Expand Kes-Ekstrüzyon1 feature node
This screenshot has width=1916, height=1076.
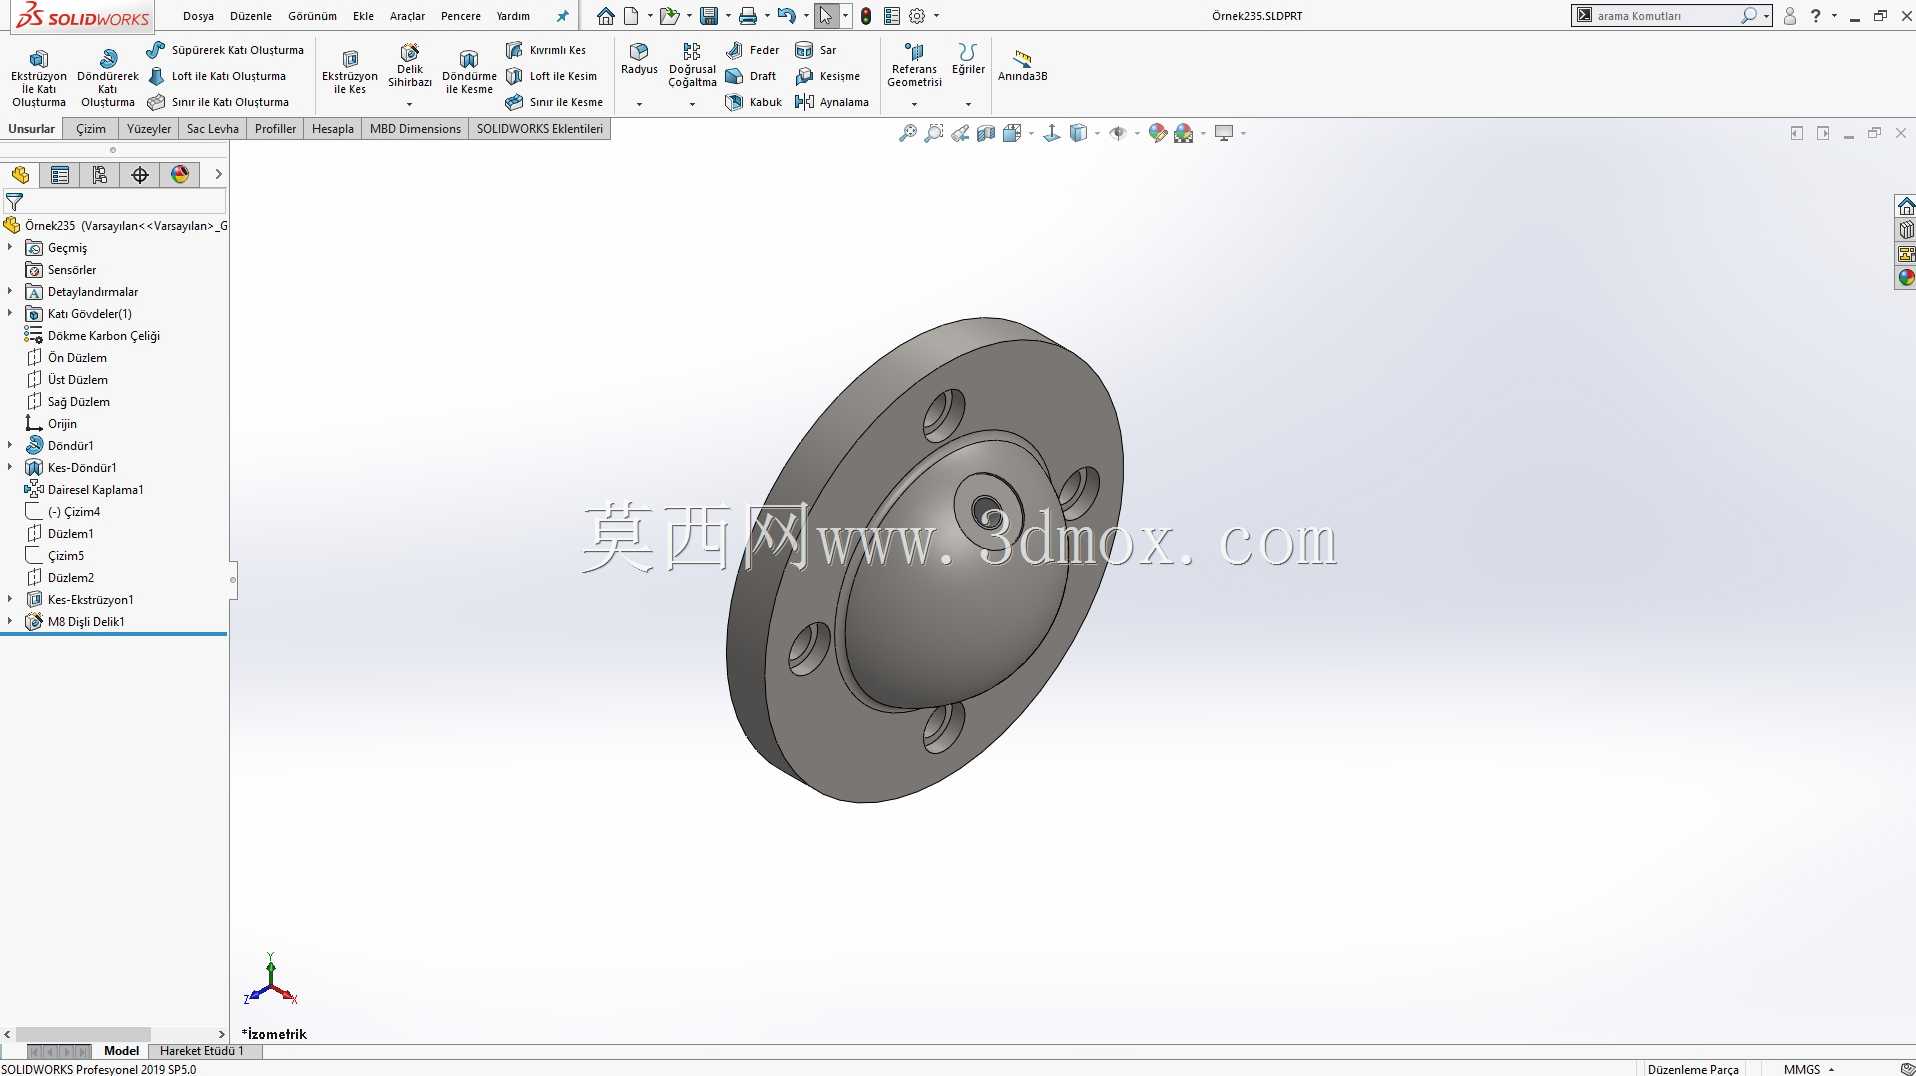point(10,599)
